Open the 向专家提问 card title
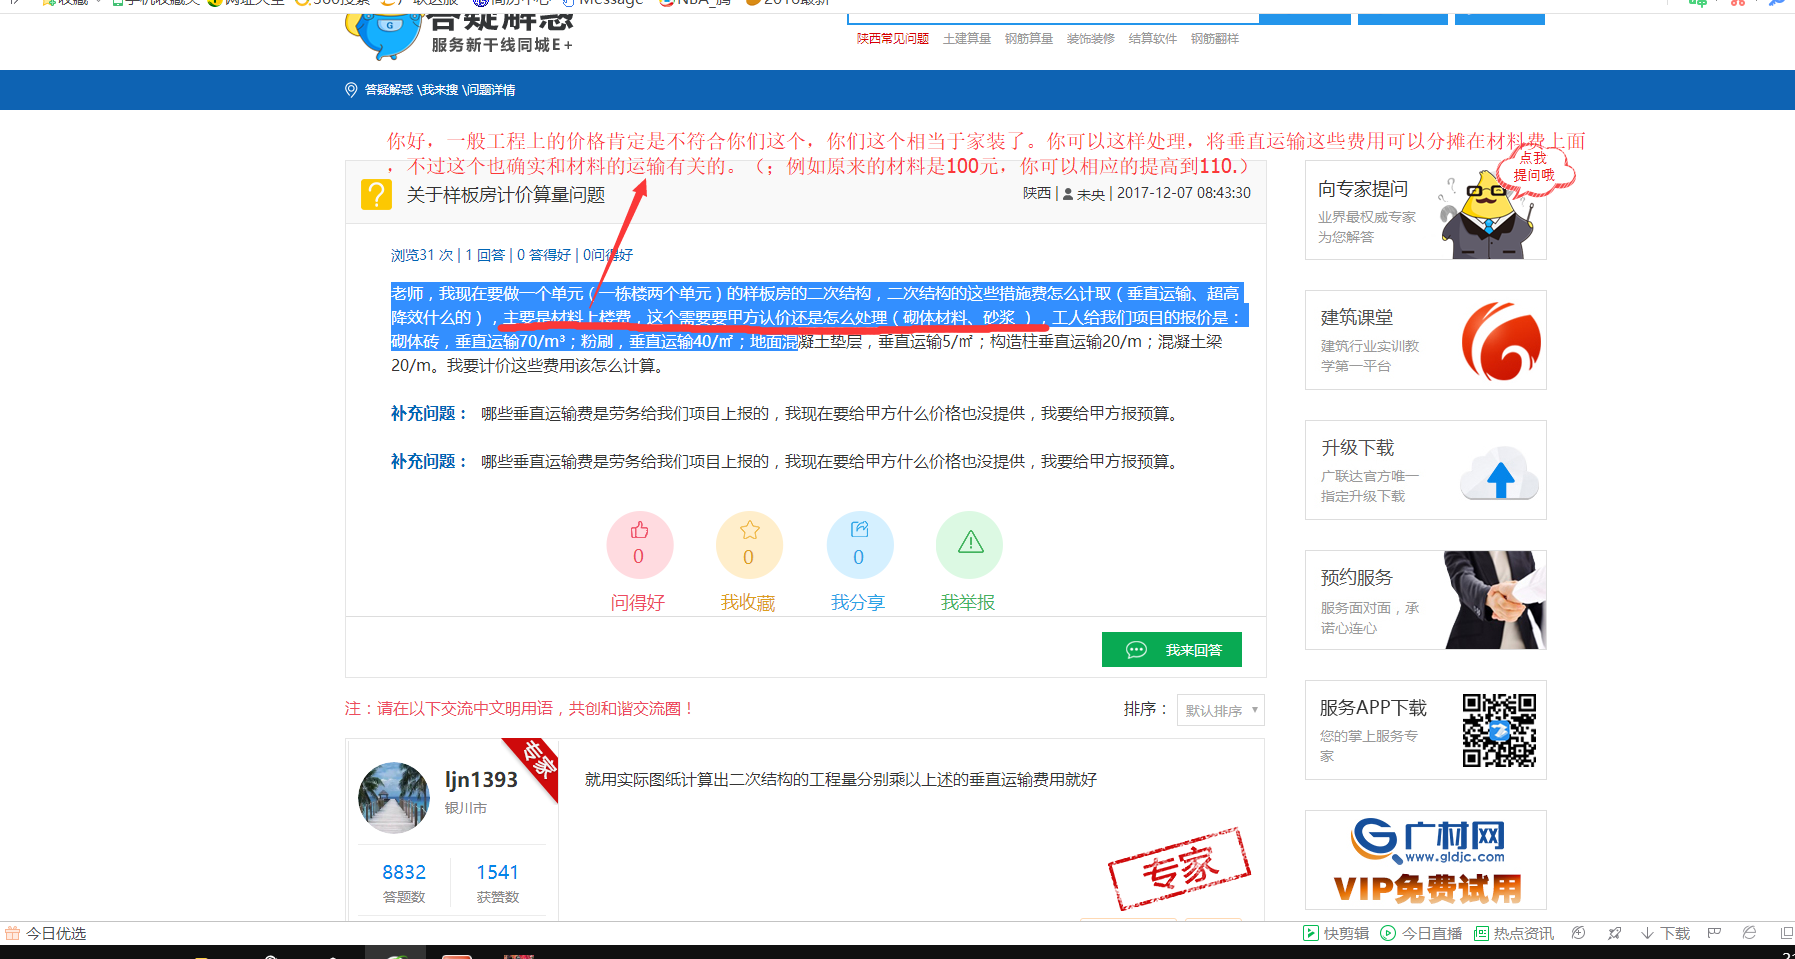This screenshot has height=959, width=1795. [x=1363, y=189]
